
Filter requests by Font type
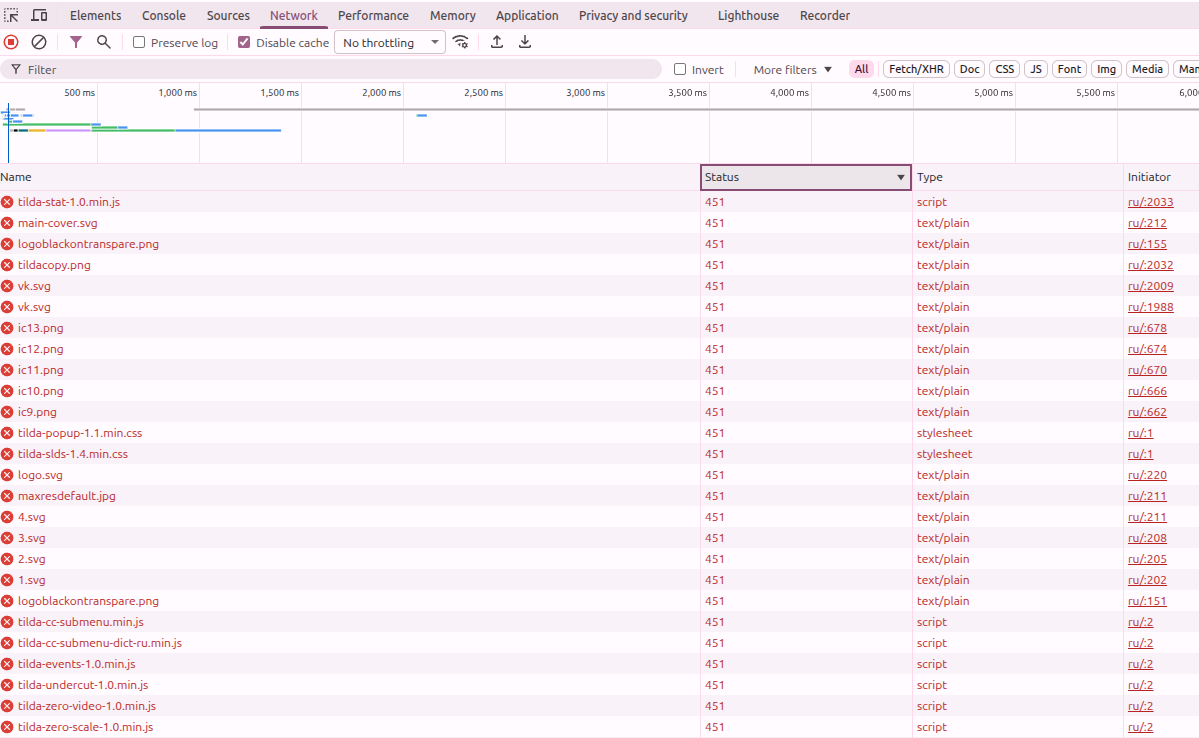pyautogui.click(x=1069, y=69)
